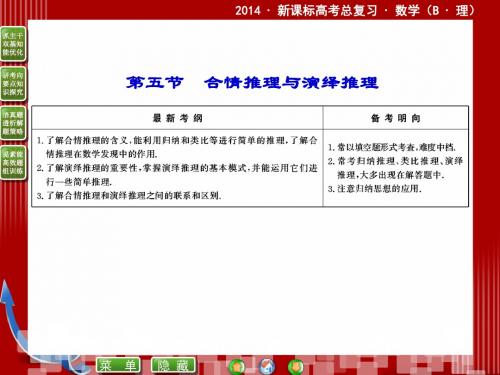Click the text 注意归纳思想的应用
This screenshot has height=375, width=500.
coord(378,189)
